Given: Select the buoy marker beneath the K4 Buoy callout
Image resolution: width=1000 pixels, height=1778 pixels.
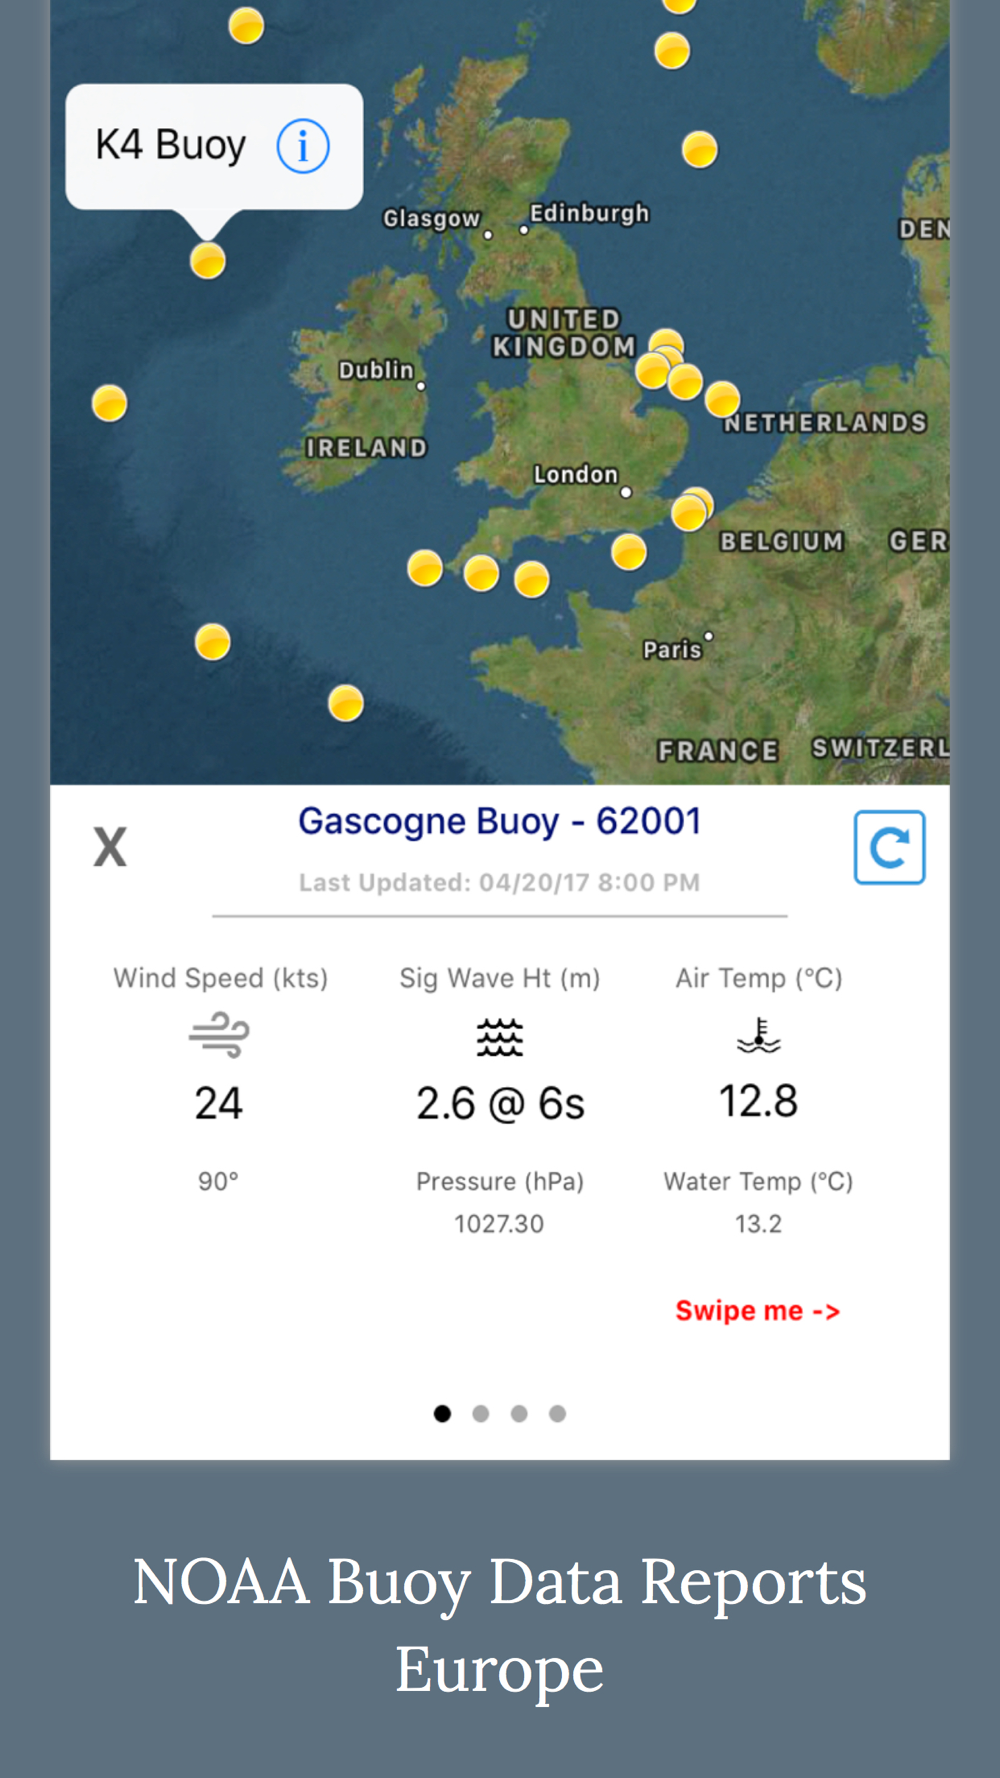Looking at the screenshot, I should tap(208, 261).
